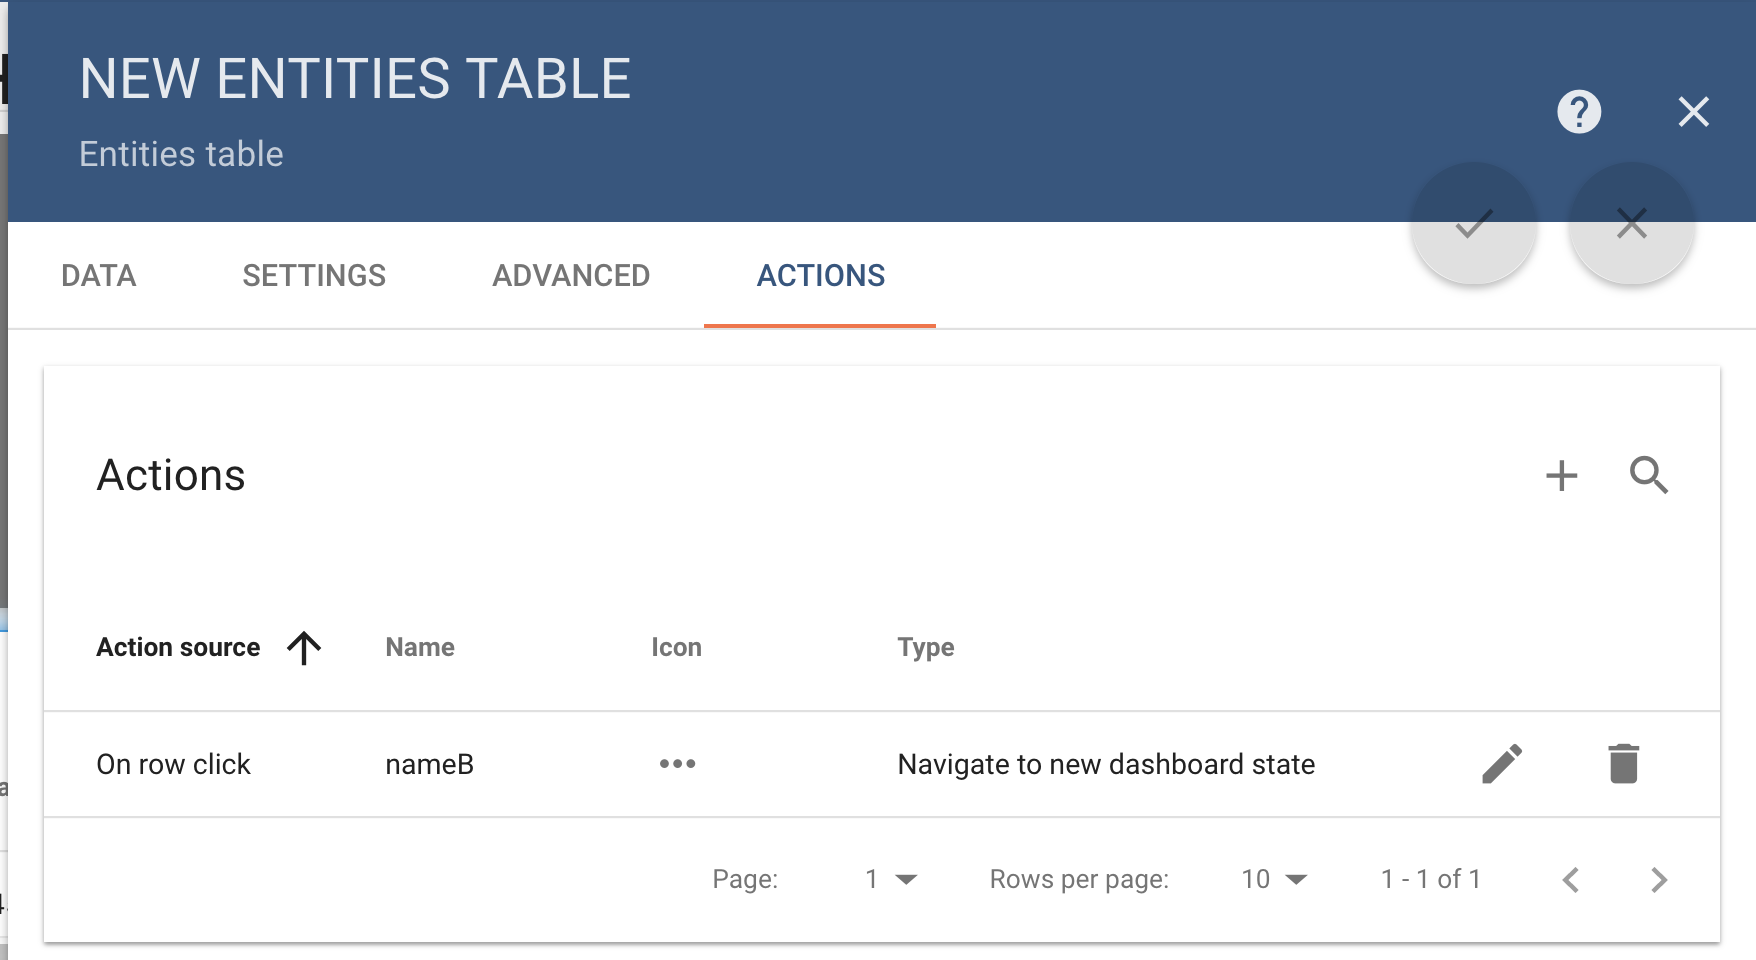Click the three-dots icon in nameB row
Viewport: 1756px width, 960px height.
coord(677,764)
